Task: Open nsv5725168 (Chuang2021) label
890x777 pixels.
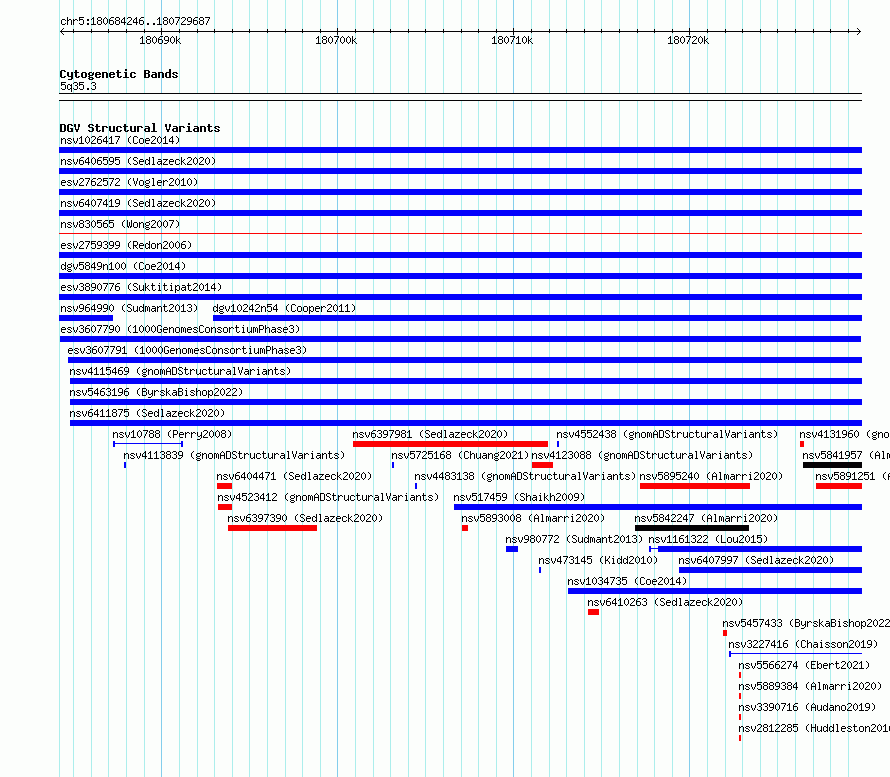Action: pos(460,455)
